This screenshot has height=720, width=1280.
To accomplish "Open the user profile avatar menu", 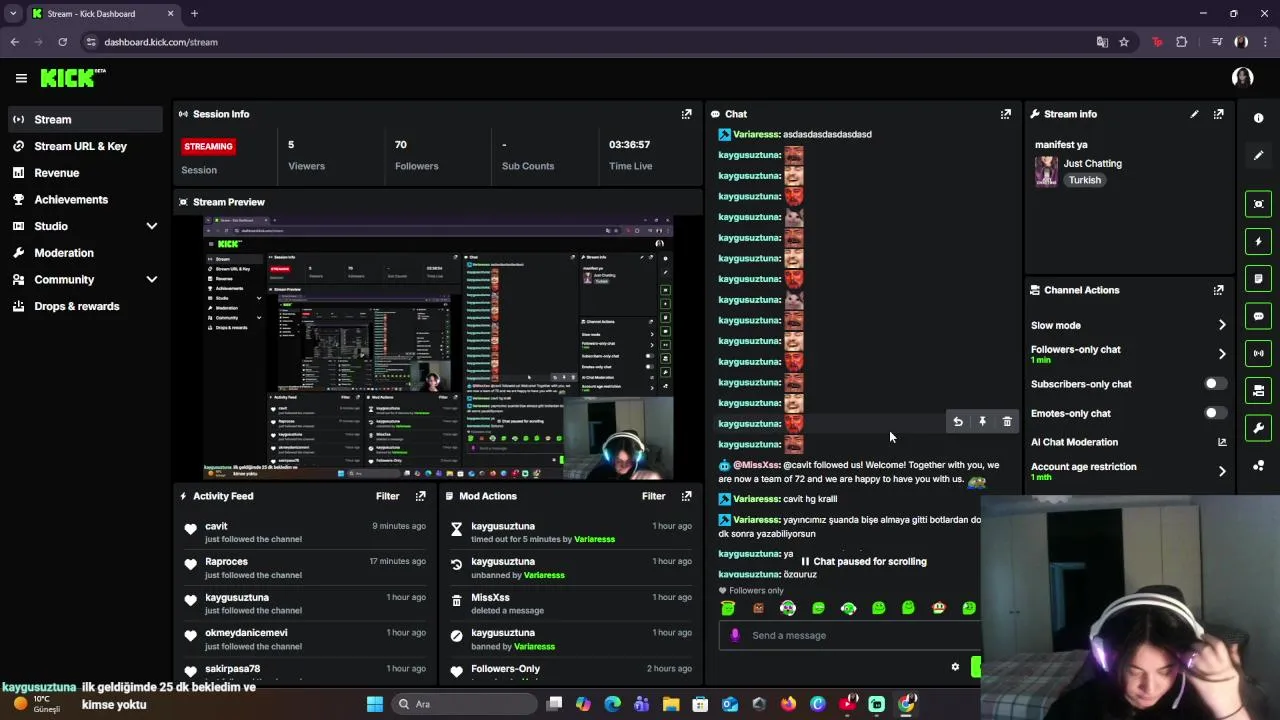I will coord(1243,77).
